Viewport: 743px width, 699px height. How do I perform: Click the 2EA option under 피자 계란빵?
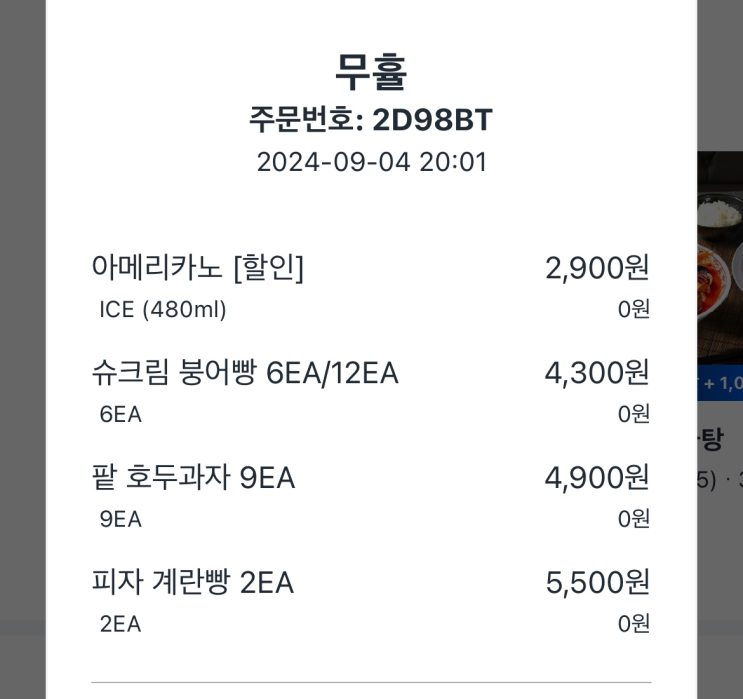(120, 625)
